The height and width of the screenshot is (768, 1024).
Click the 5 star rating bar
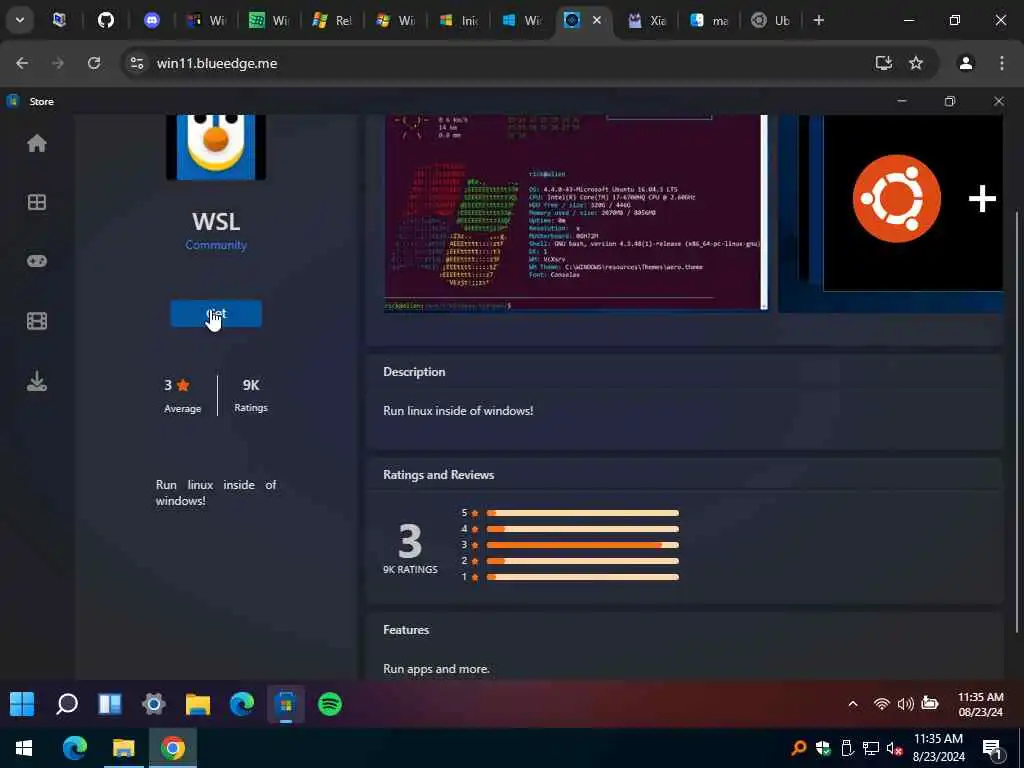[583, 513]
